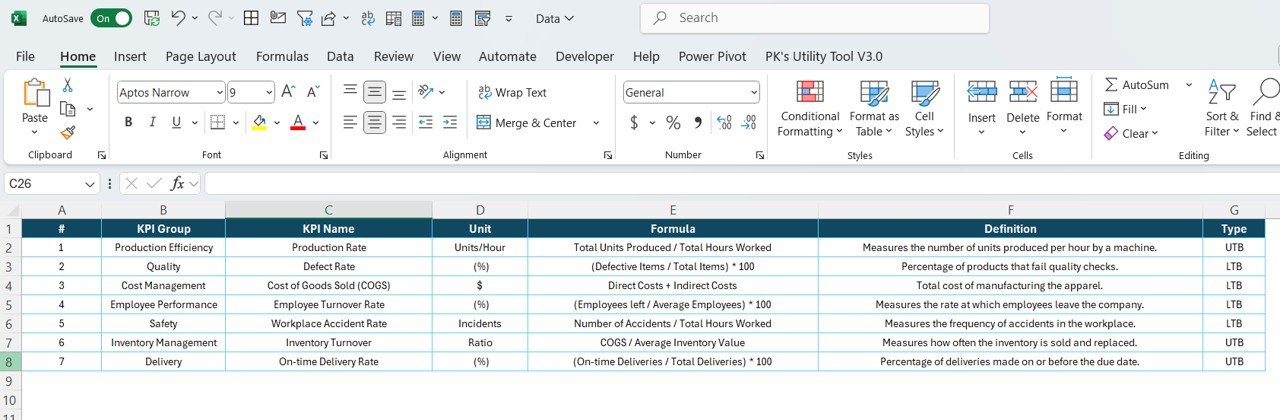Click the Borders icon in Font group
Image resolution: width=1280 pixels, height=420 pixels.
(217, 123)
